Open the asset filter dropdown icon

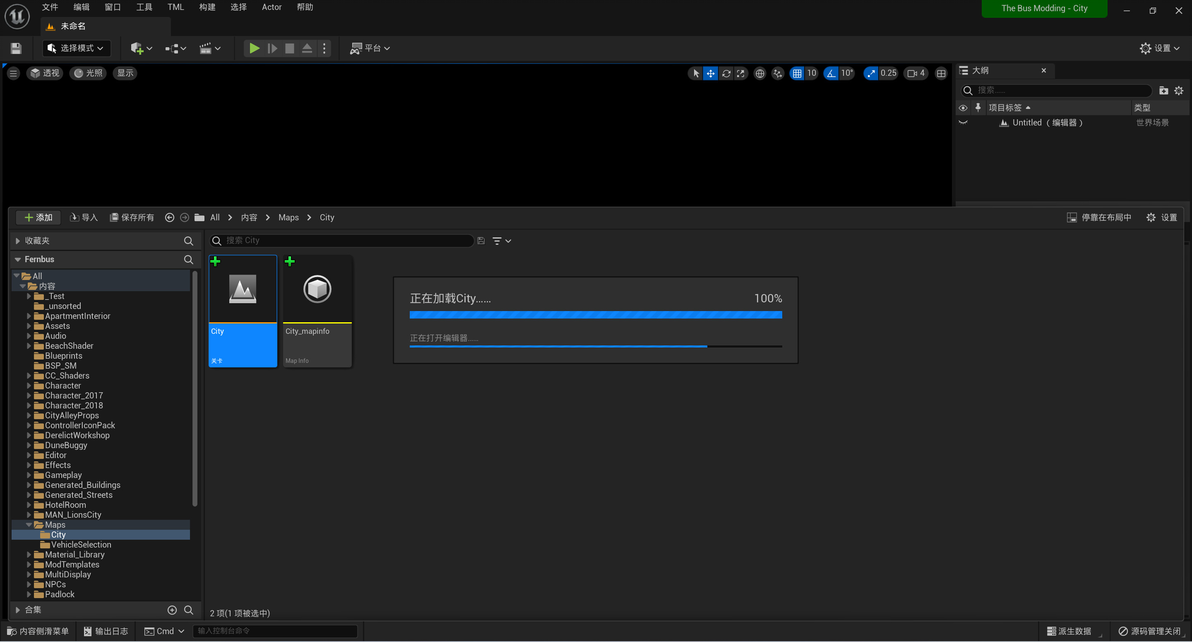point(501,241)
